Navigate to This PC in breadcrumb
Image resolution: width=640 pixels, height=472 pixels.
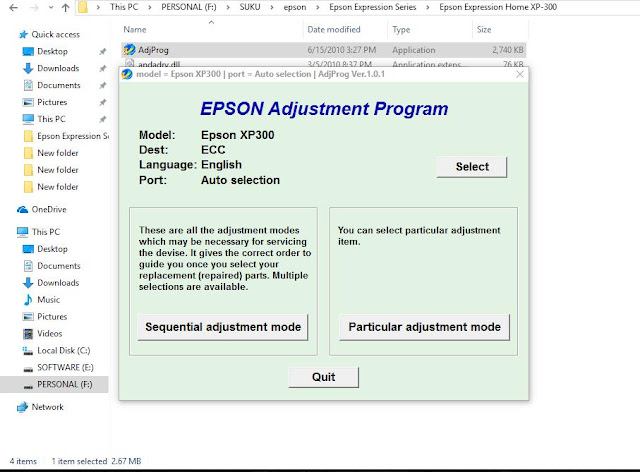(x=124, y=7)
